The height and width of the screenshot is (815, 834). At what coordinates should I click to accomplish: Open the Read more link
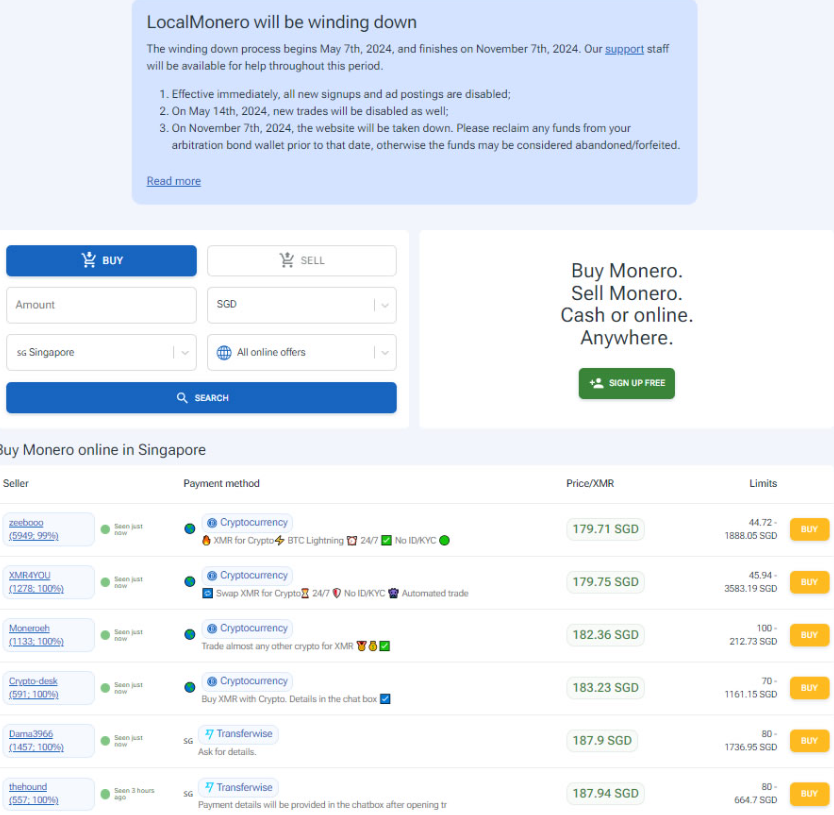click(173, 181)
